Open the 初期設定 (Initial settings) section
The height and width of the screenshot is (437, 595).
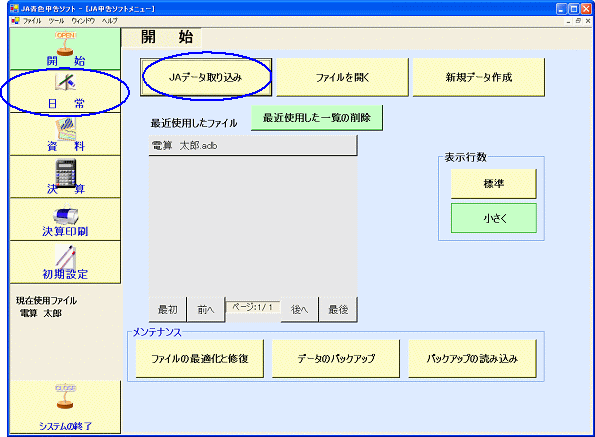coord(65,262)
